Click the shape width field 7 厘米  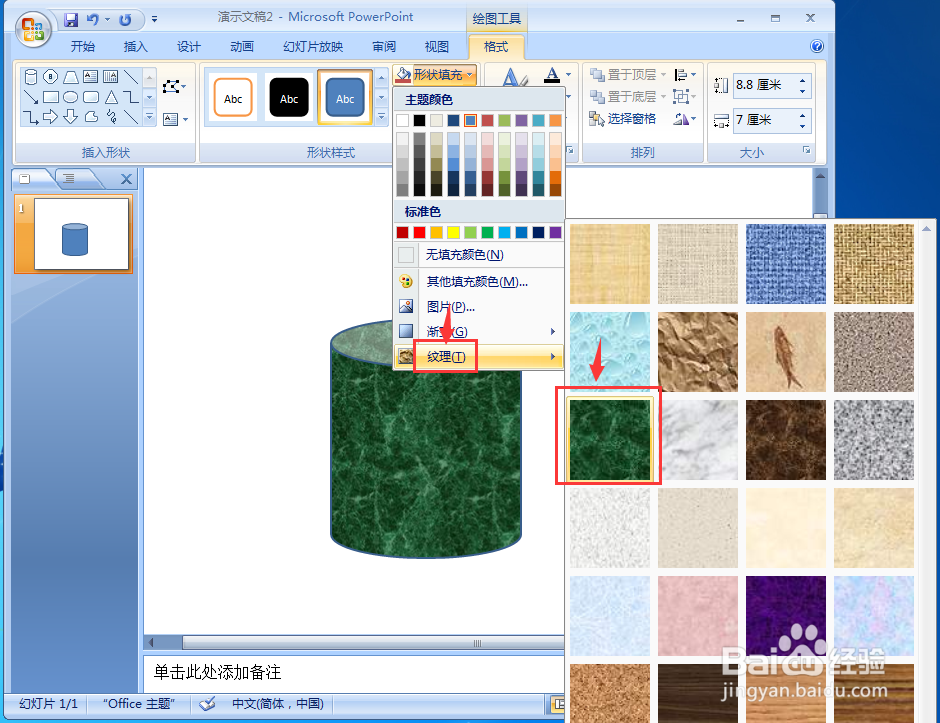tap(764, 120)
